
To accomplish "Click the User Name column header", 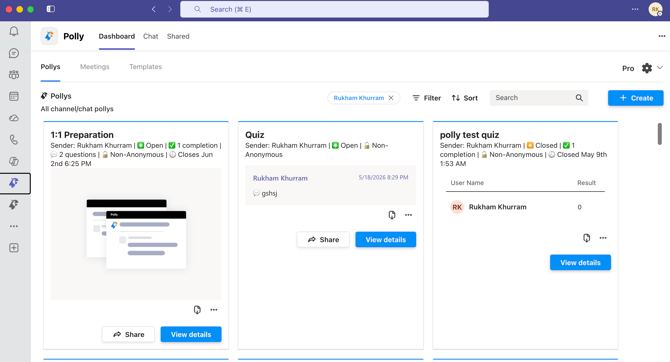I will 467,182.
